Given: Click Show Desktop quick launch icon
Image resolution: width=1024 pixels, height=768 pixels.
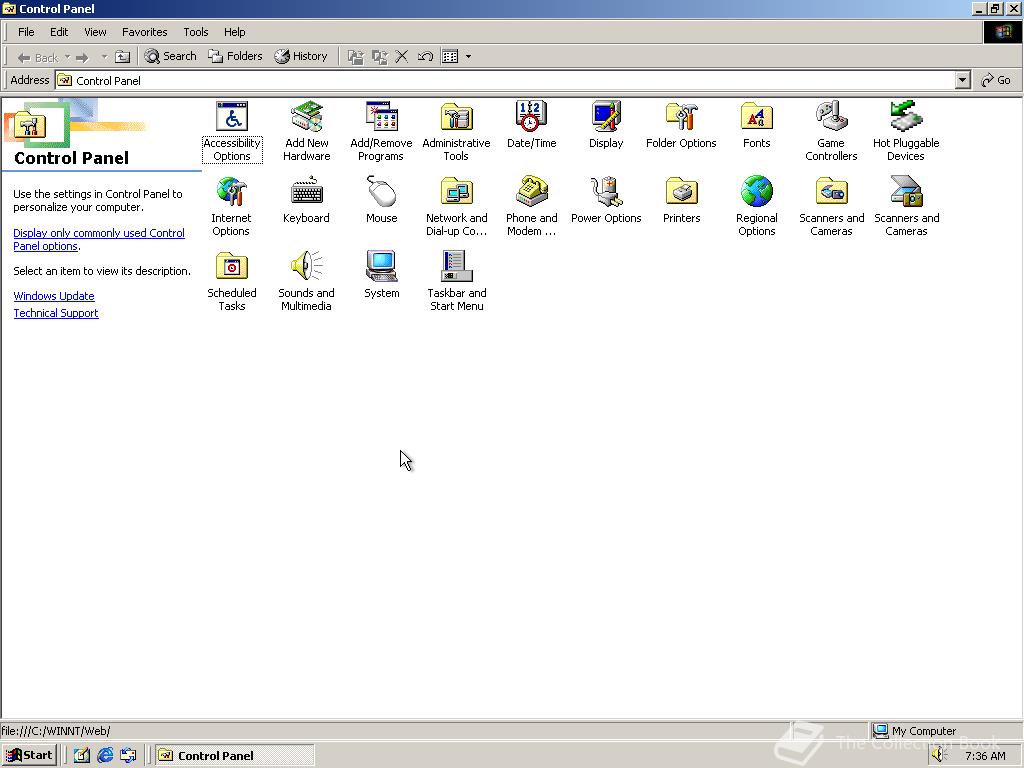Looking at the screenshot, I should click(81, 756).
